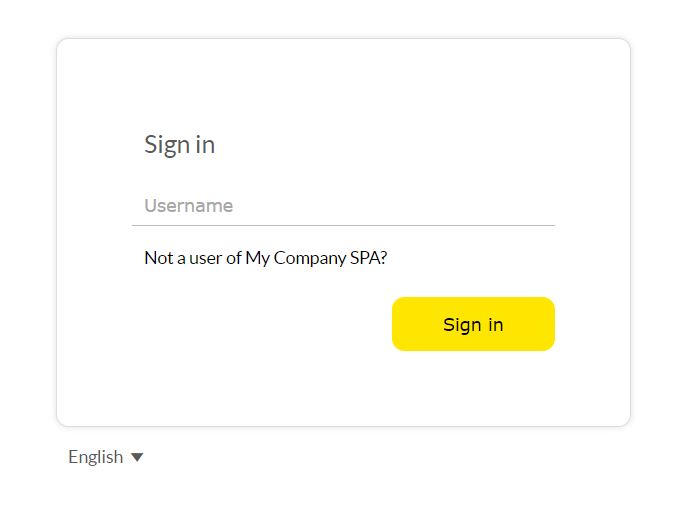This screenshot has height=512, width=684.
Task: Click the "Sign in" title above Username
Action: pyautogui.click(x=179, y=145)
